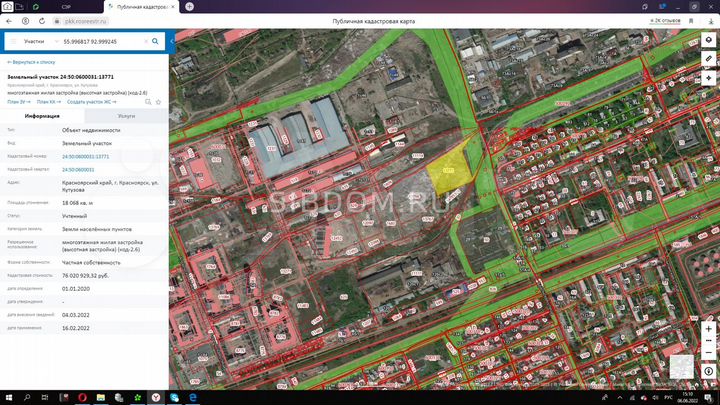The image size is (720, 405).
Task: Select the ruler measurement tool
Action: 709,59
